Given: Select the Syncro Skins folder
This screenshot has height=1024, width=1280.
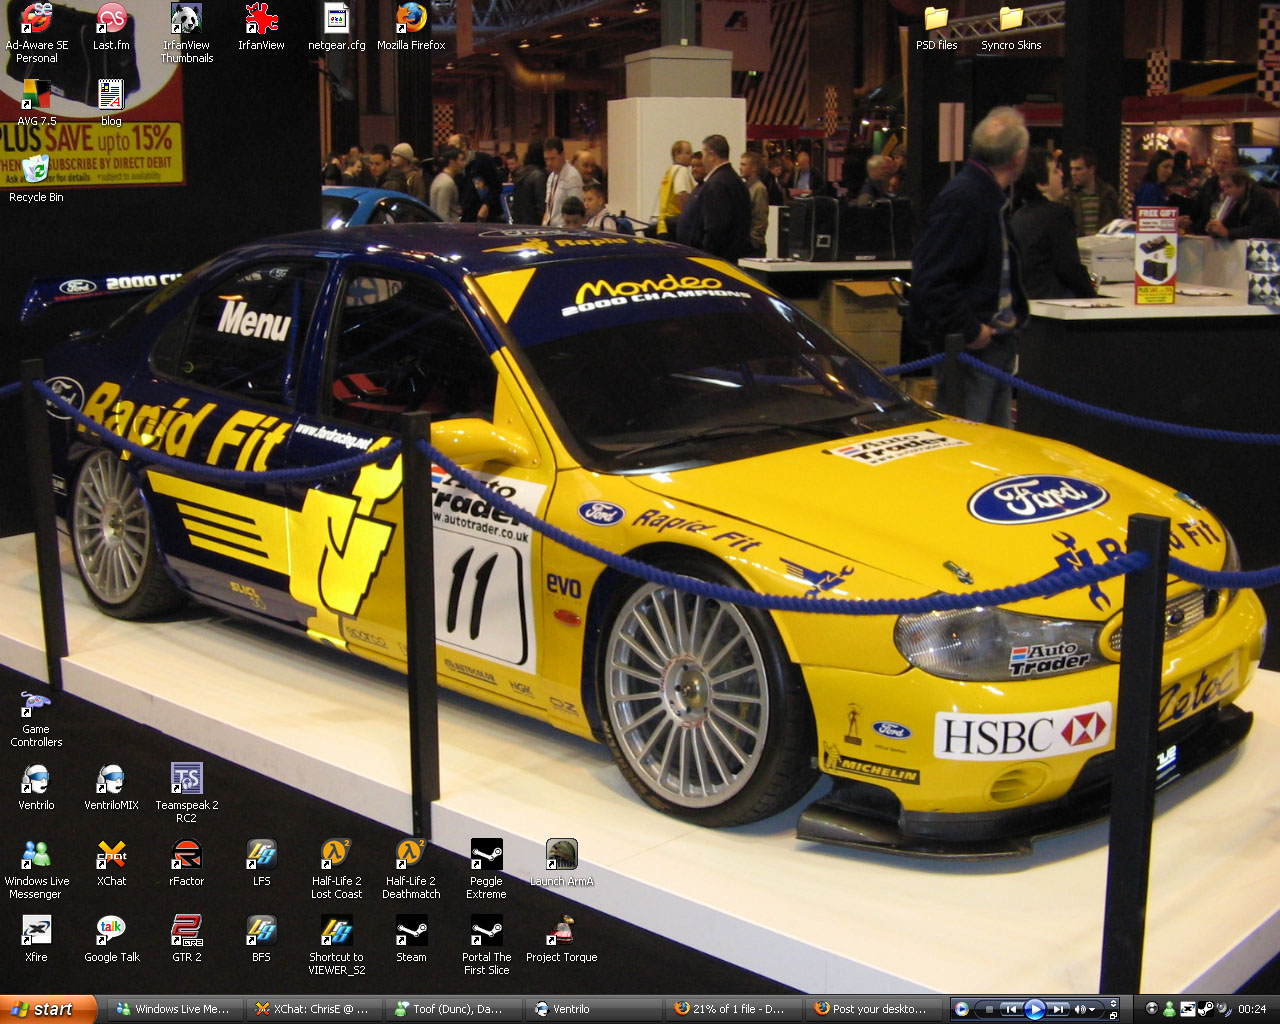Looking at the screenshot, I should [x=1011, y=28].
